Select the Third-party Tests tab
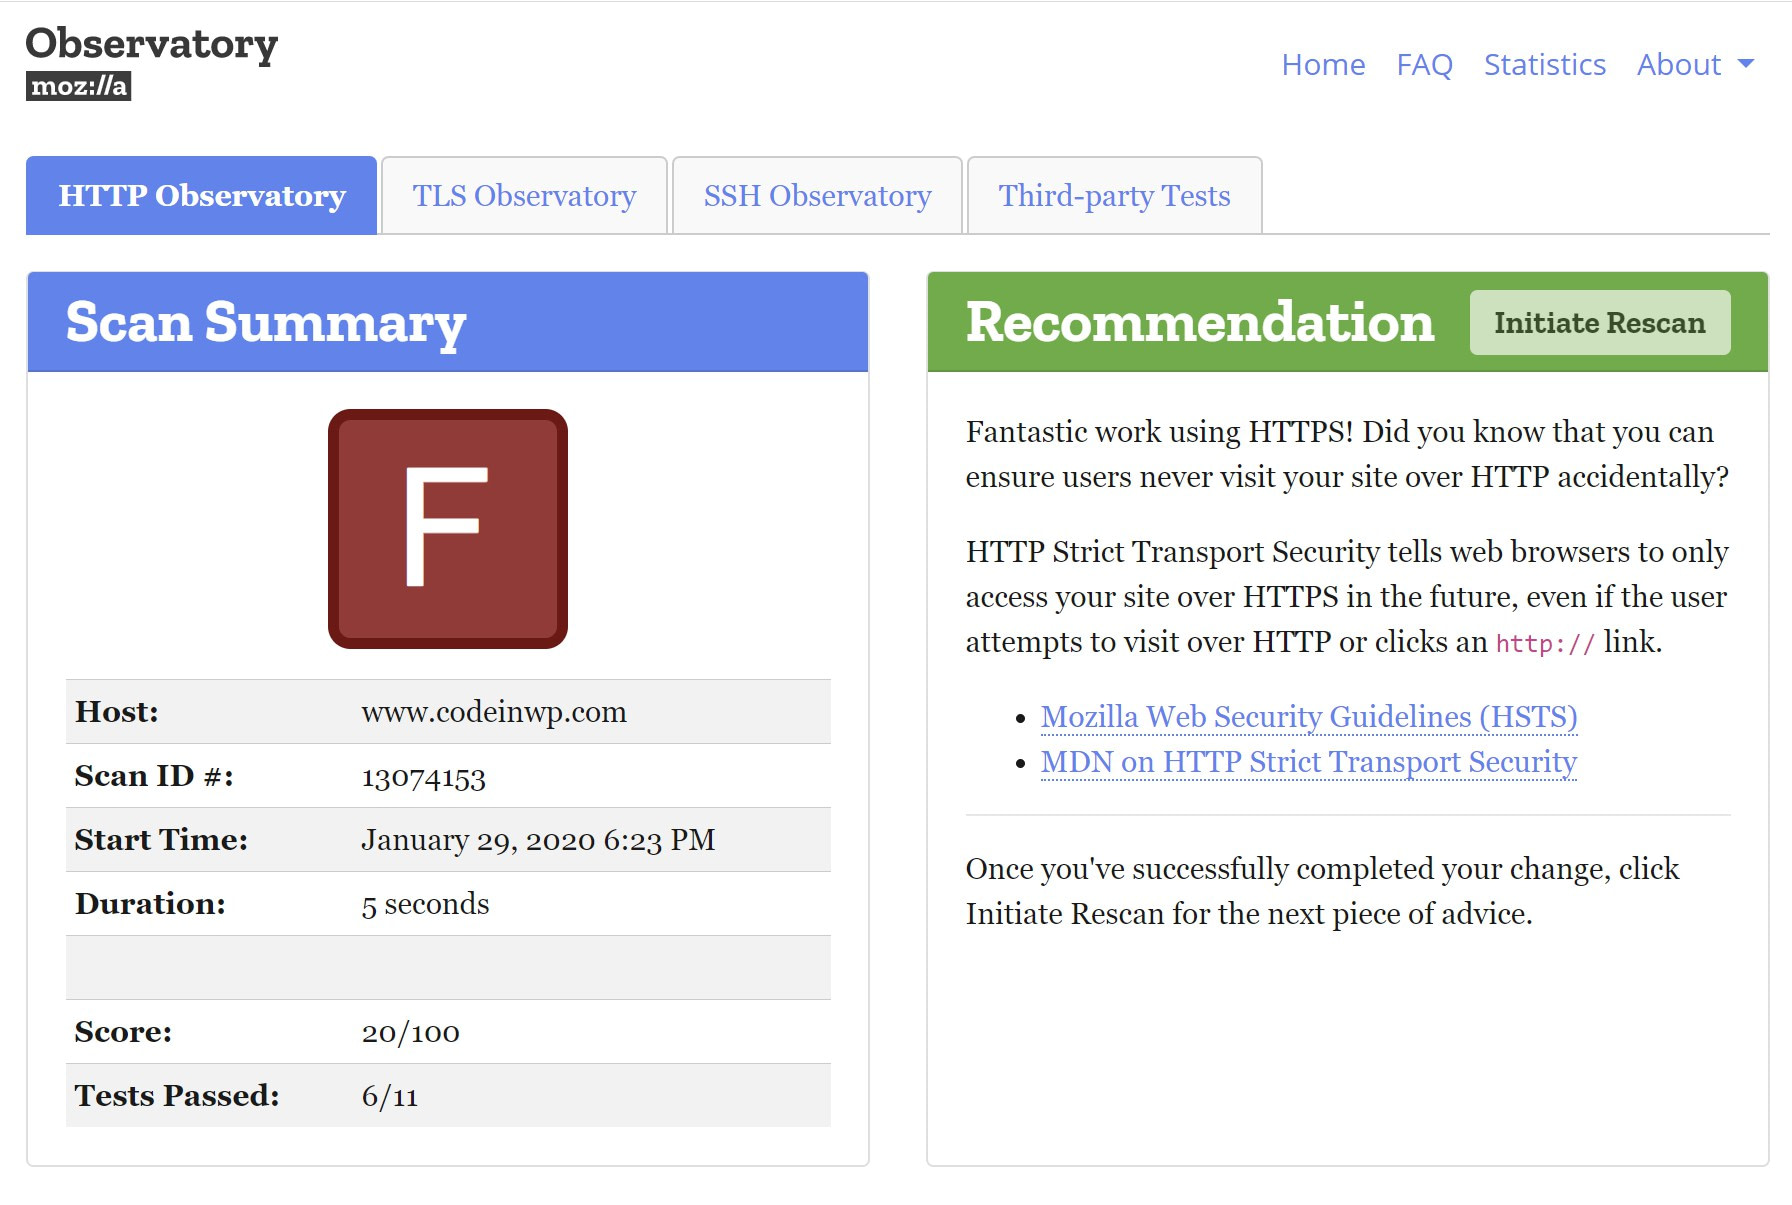1792x1205 pixels. coord(1113,195)
